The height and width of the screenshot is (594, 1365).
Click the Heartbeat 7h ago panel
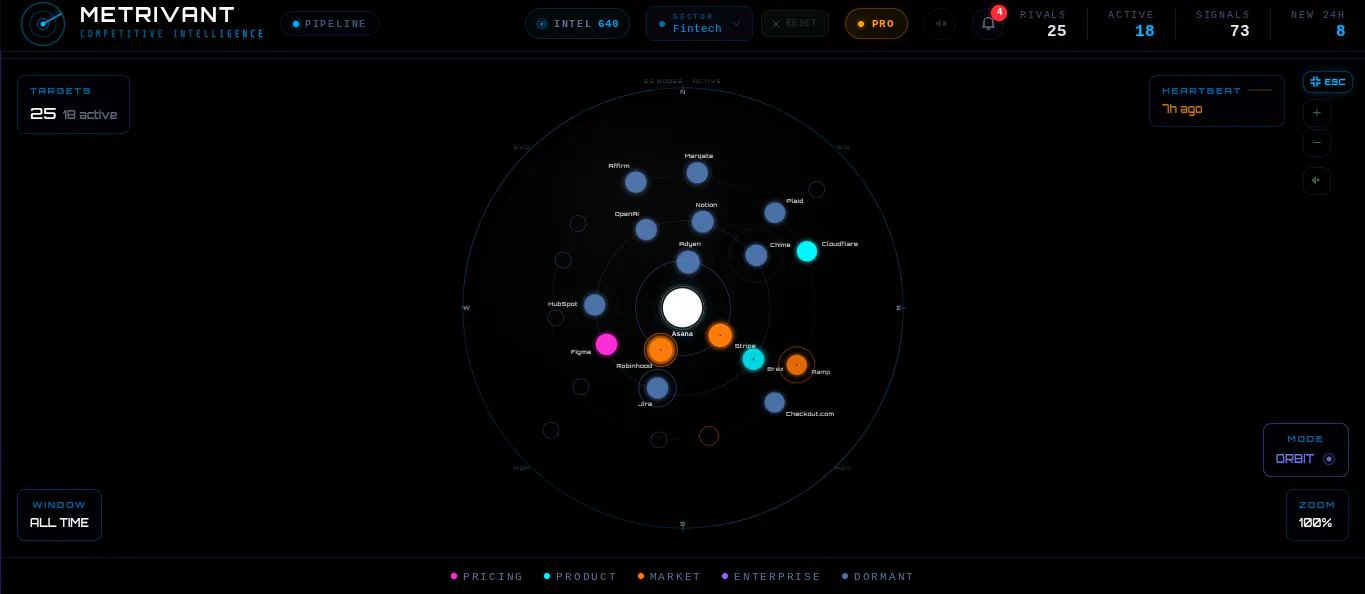tap(1217, 101)
